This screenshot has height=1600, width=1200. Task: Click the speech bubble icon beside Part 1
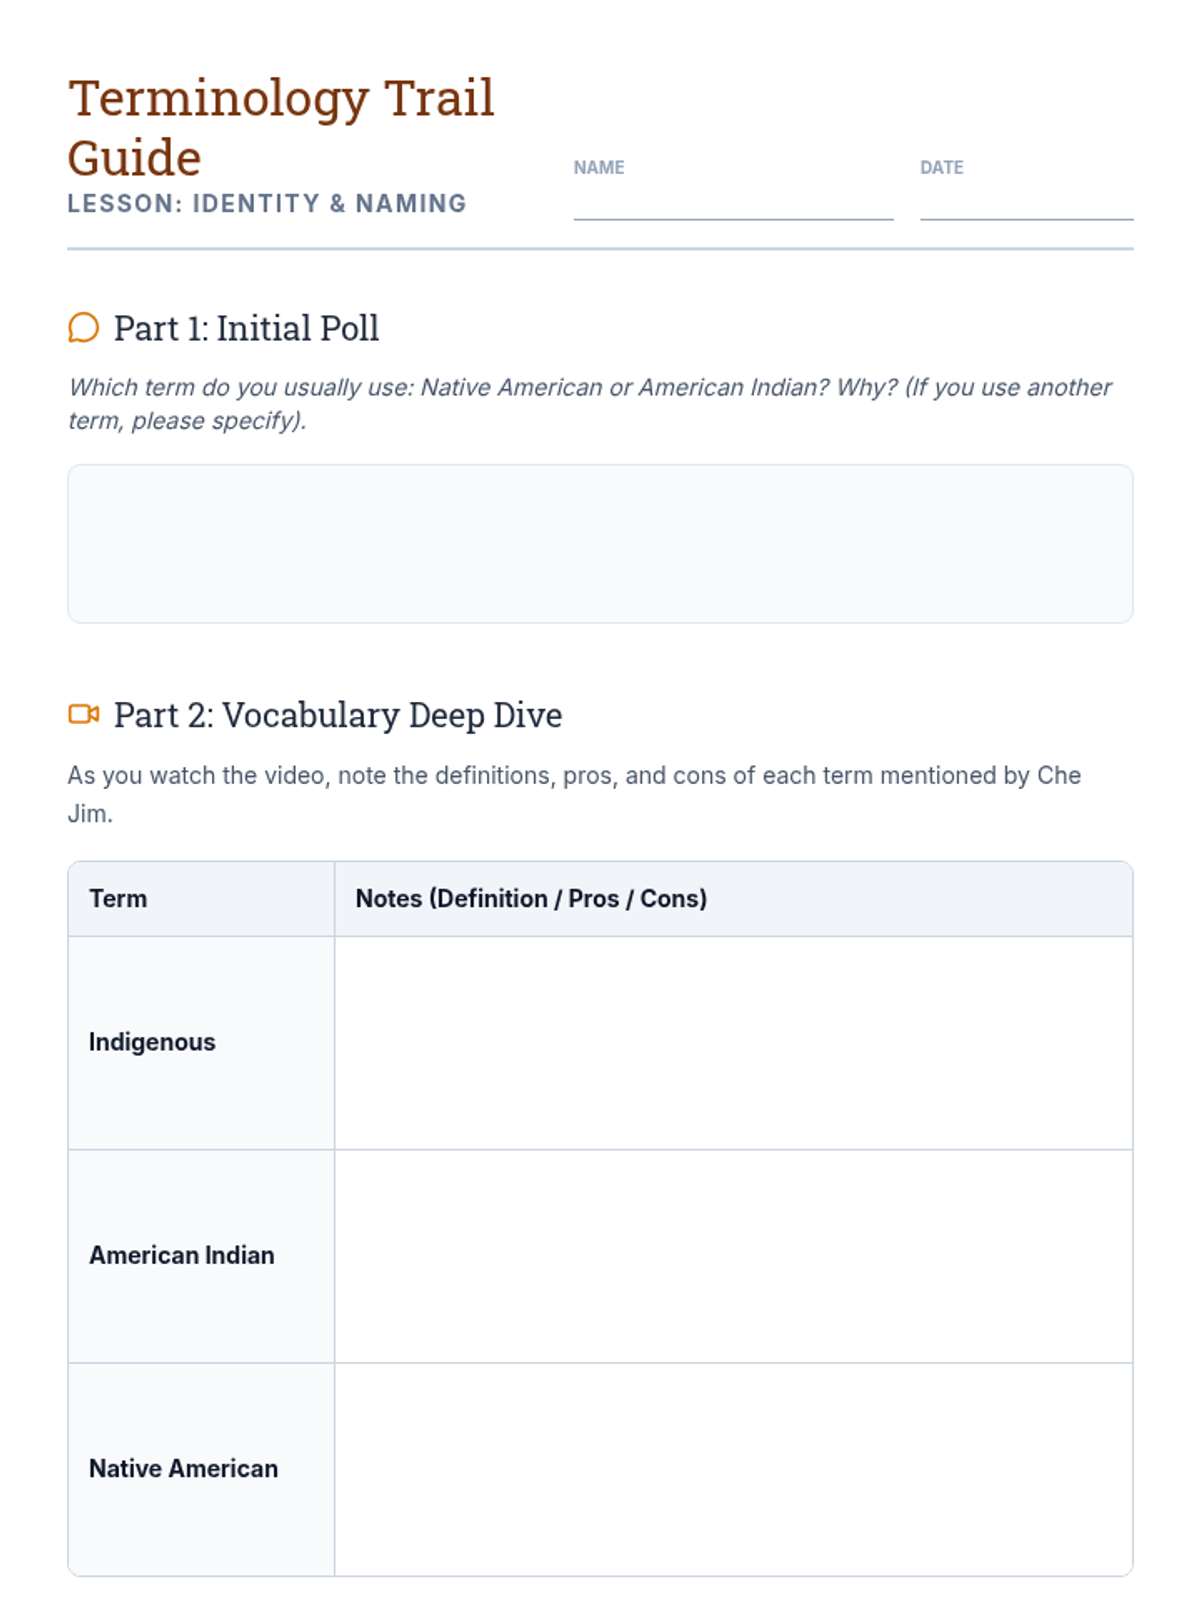[x=84, y=328]
